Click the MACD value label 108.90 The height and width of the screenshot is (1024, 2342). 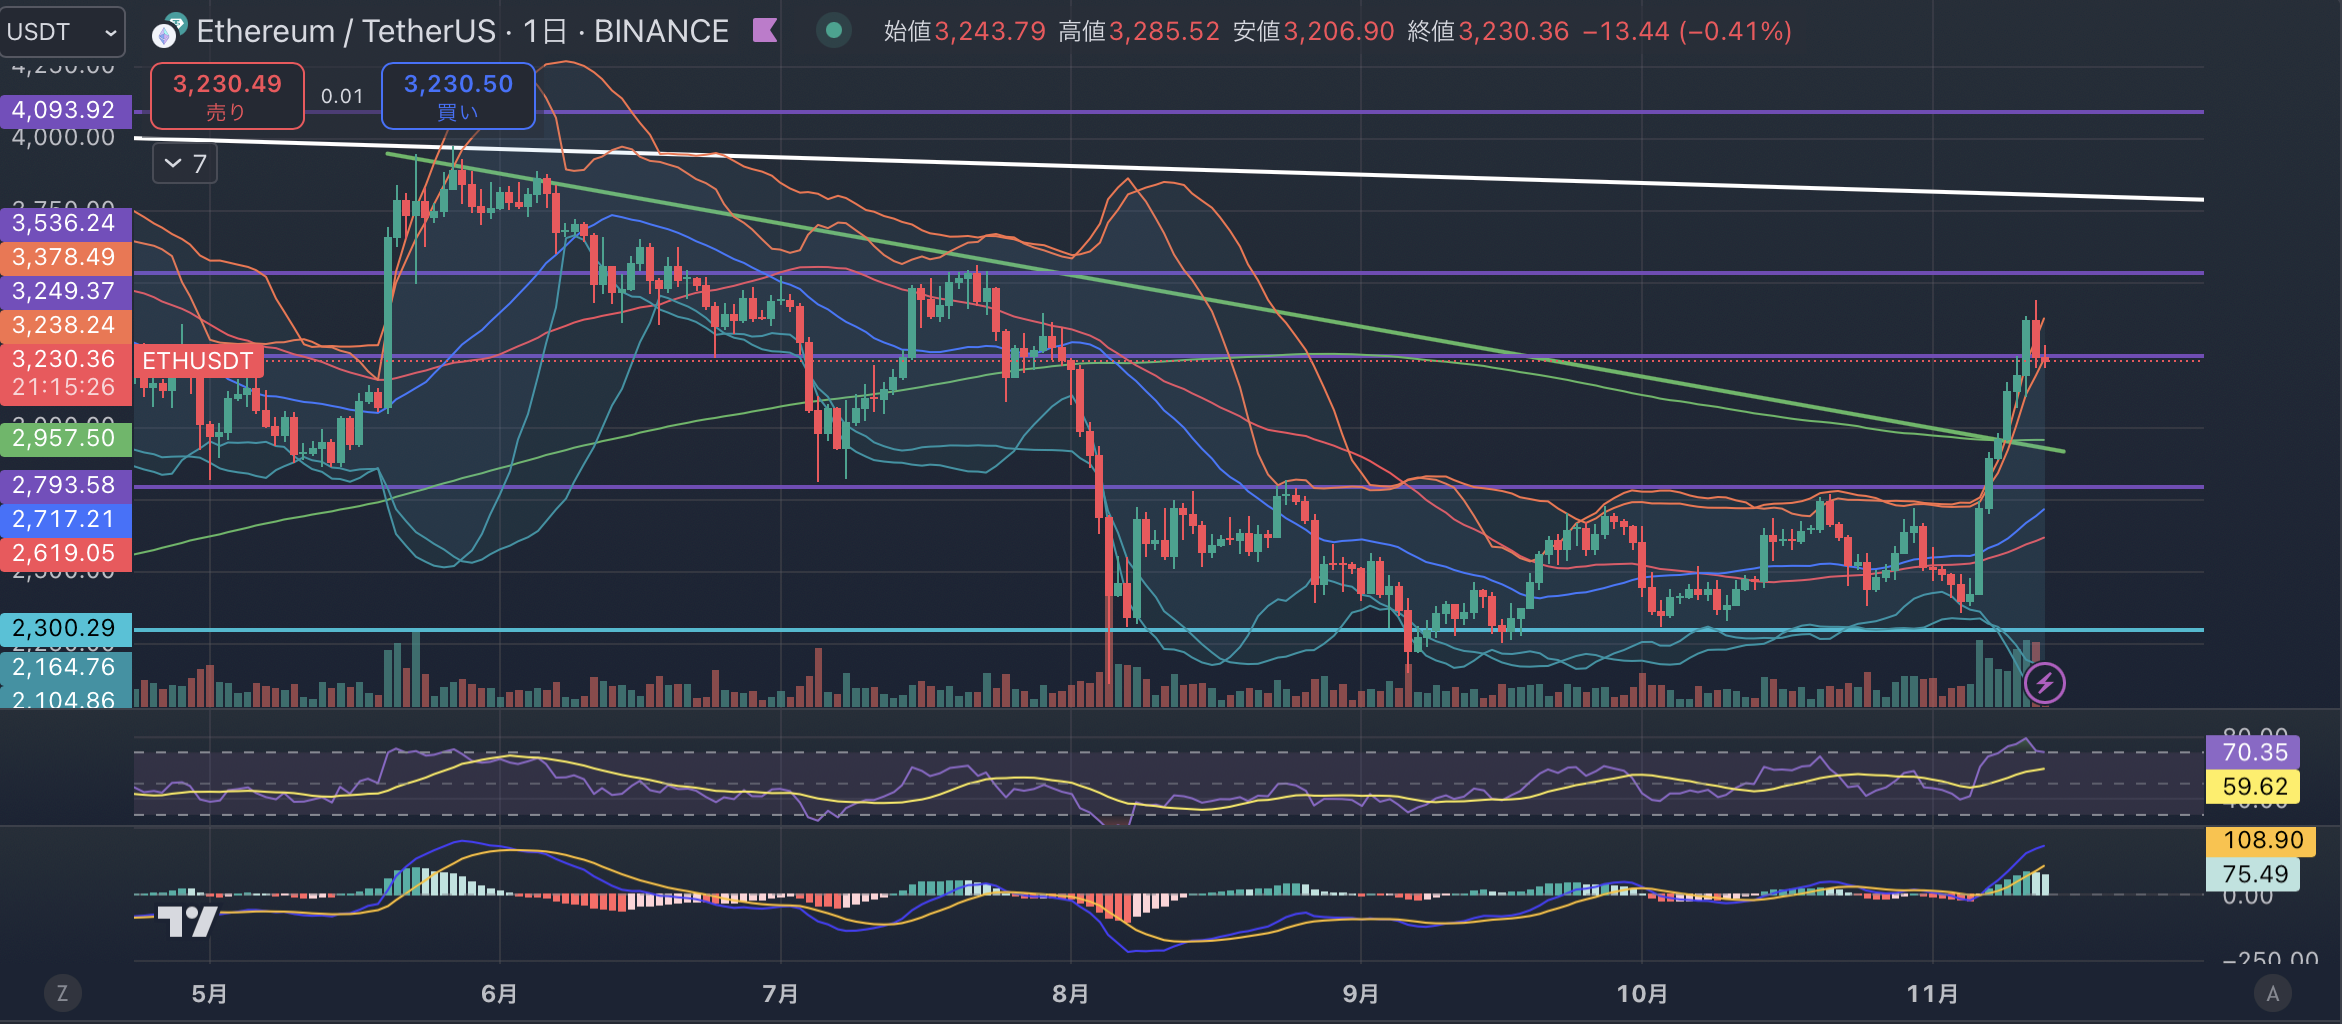2260,840
